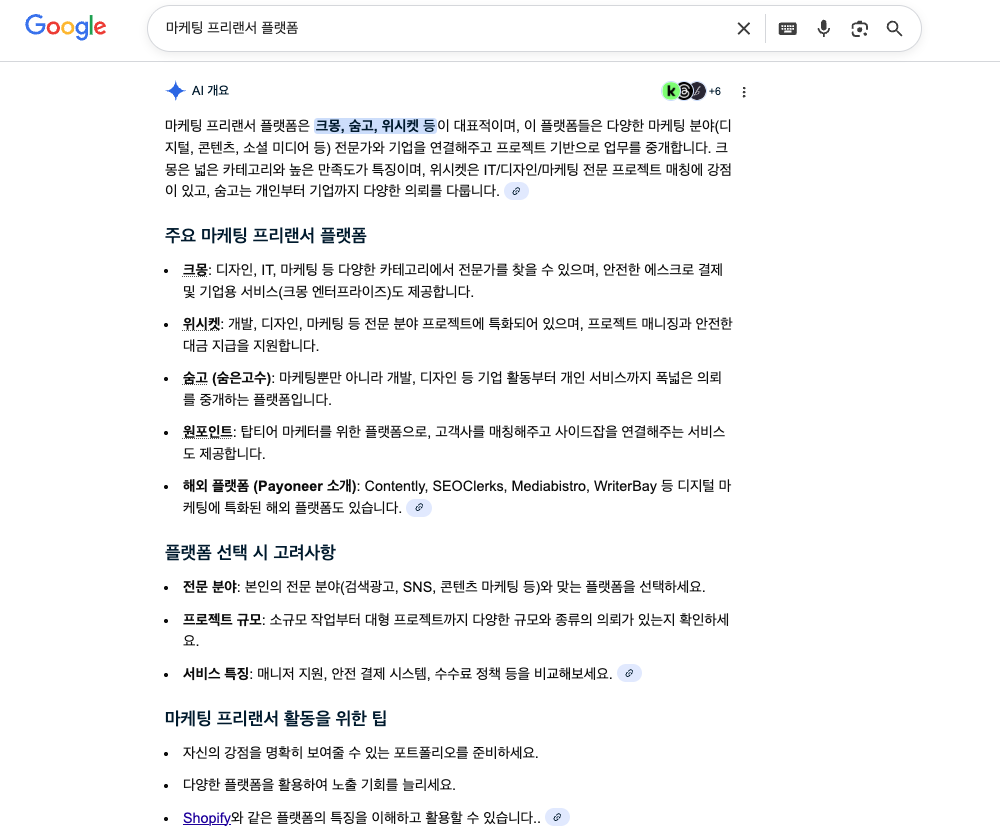
Task: Click the link icon after 서비스 특징 bullet
Action: (629, 673)
